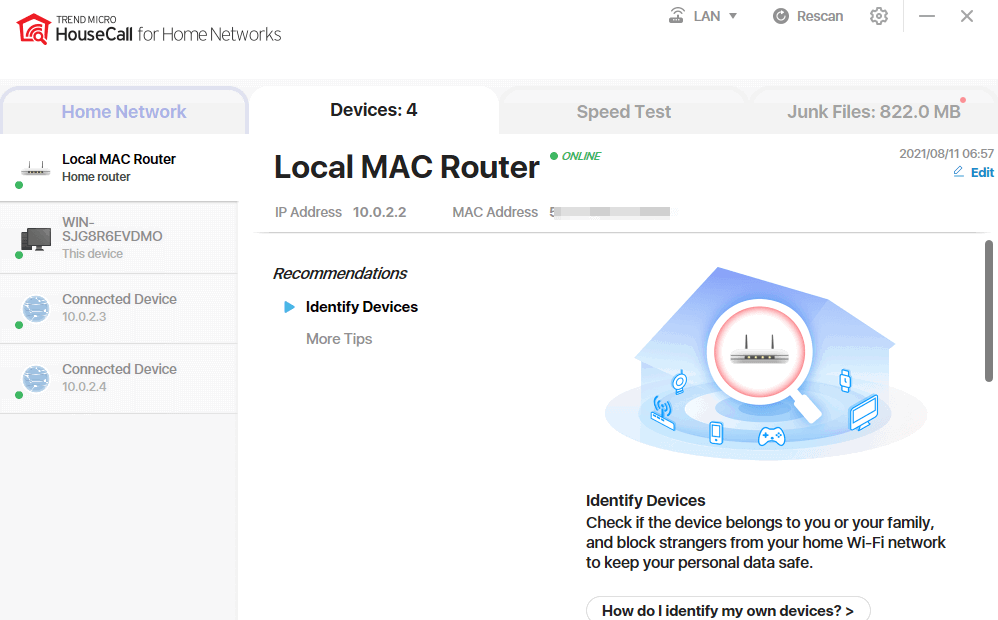Click the pencil Edit icon
The image size is (998, 620).
point(959,172)
